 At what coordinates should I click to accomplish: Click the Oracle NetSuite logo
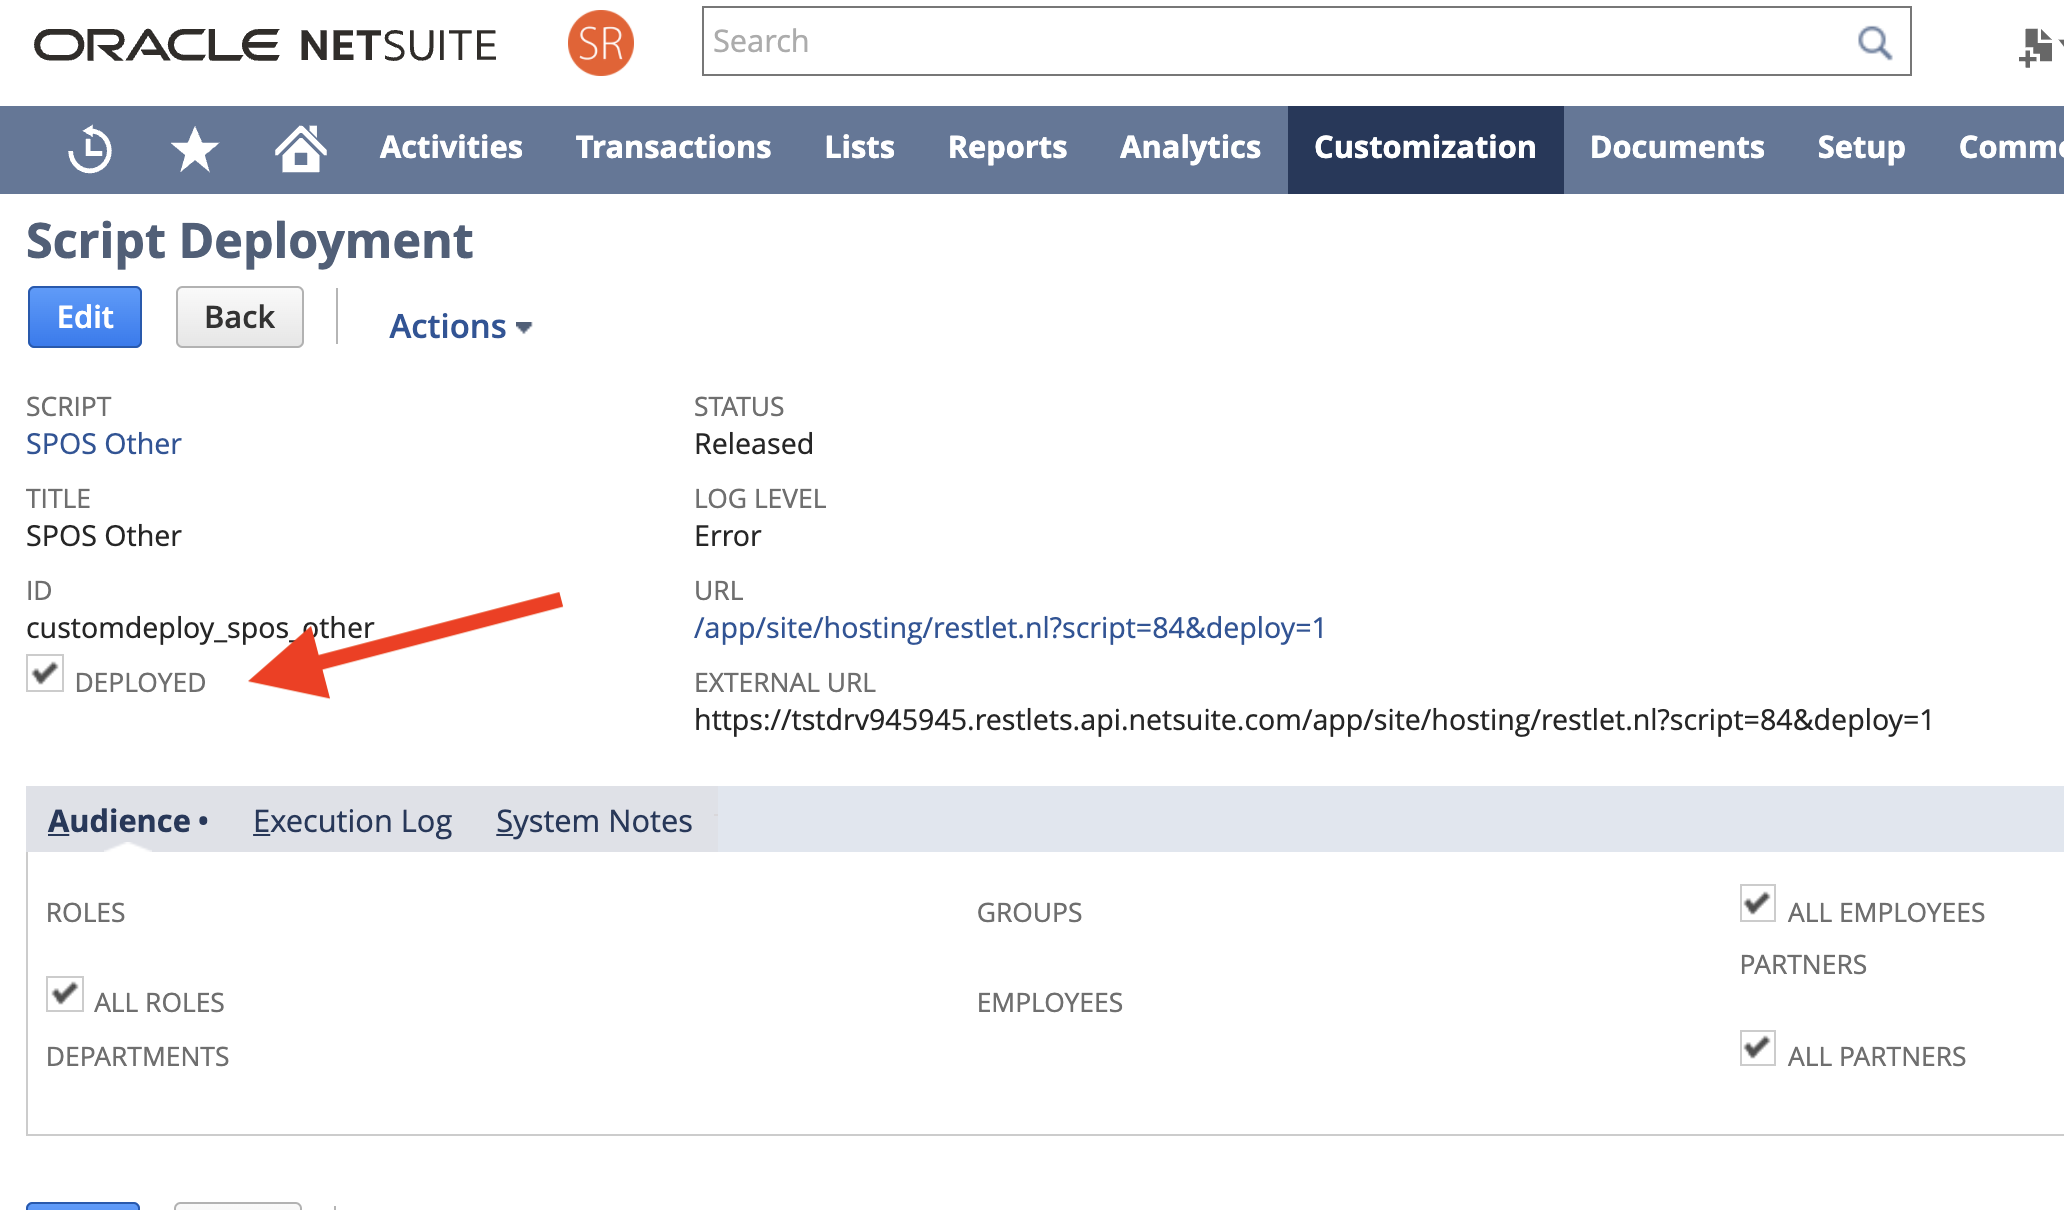[265, 45]
